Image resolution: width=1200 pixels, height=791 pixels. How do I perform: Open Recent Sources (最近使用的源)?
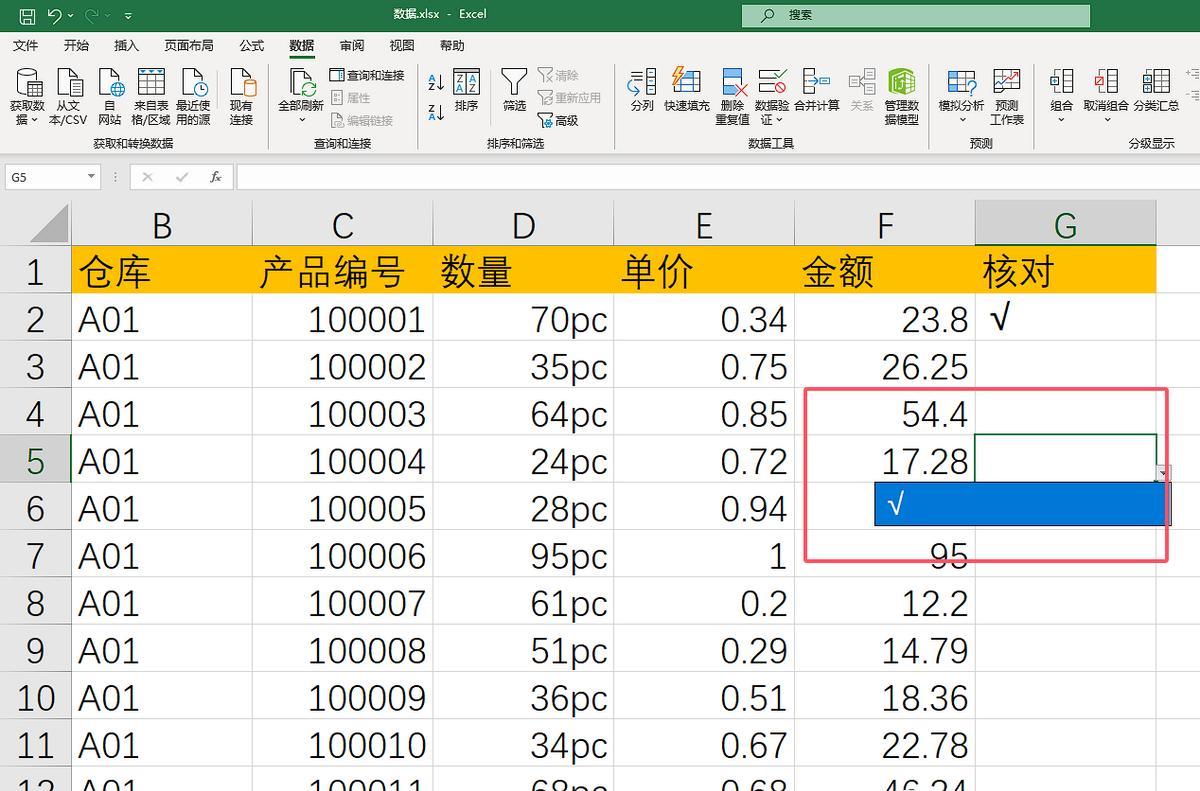[193, 97]
